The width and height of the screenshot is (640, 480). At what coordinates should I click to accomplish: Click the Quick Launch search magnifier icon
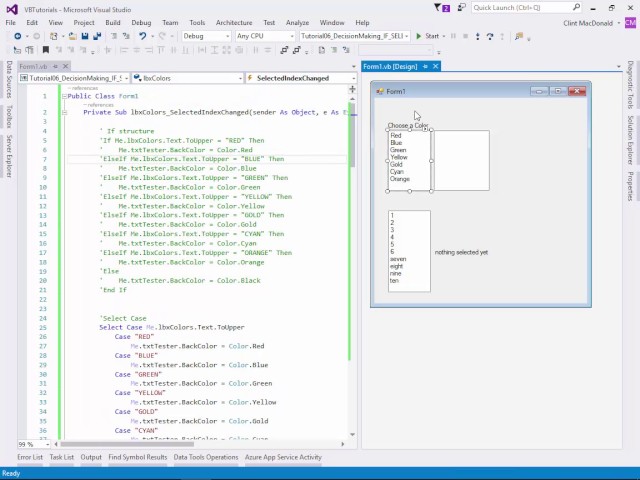tap(576, 7)
